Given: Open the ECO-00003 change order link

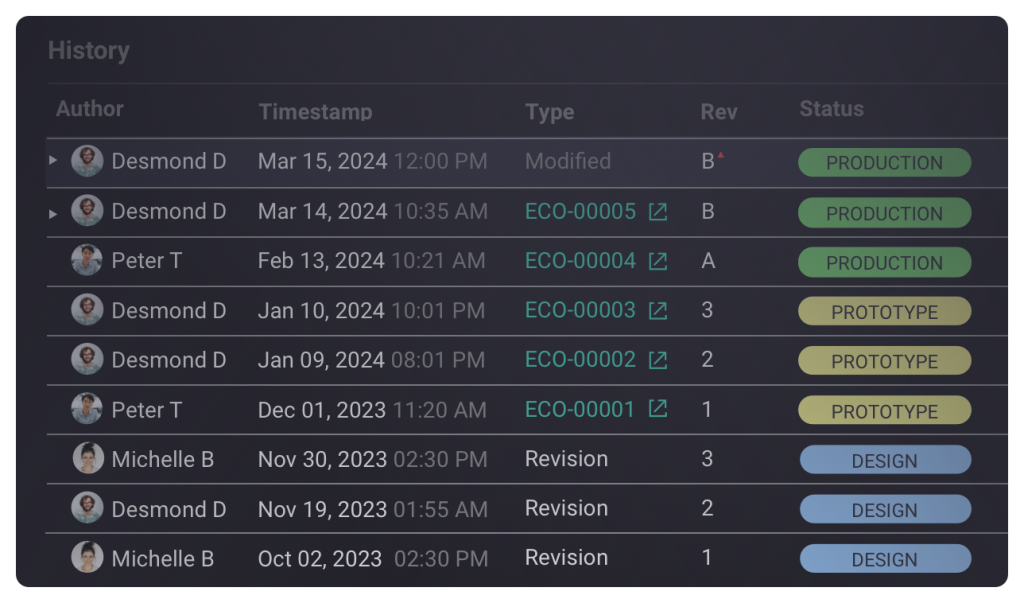Looking at the screenshot, I should pyautogui.click(x=580, y=311).
